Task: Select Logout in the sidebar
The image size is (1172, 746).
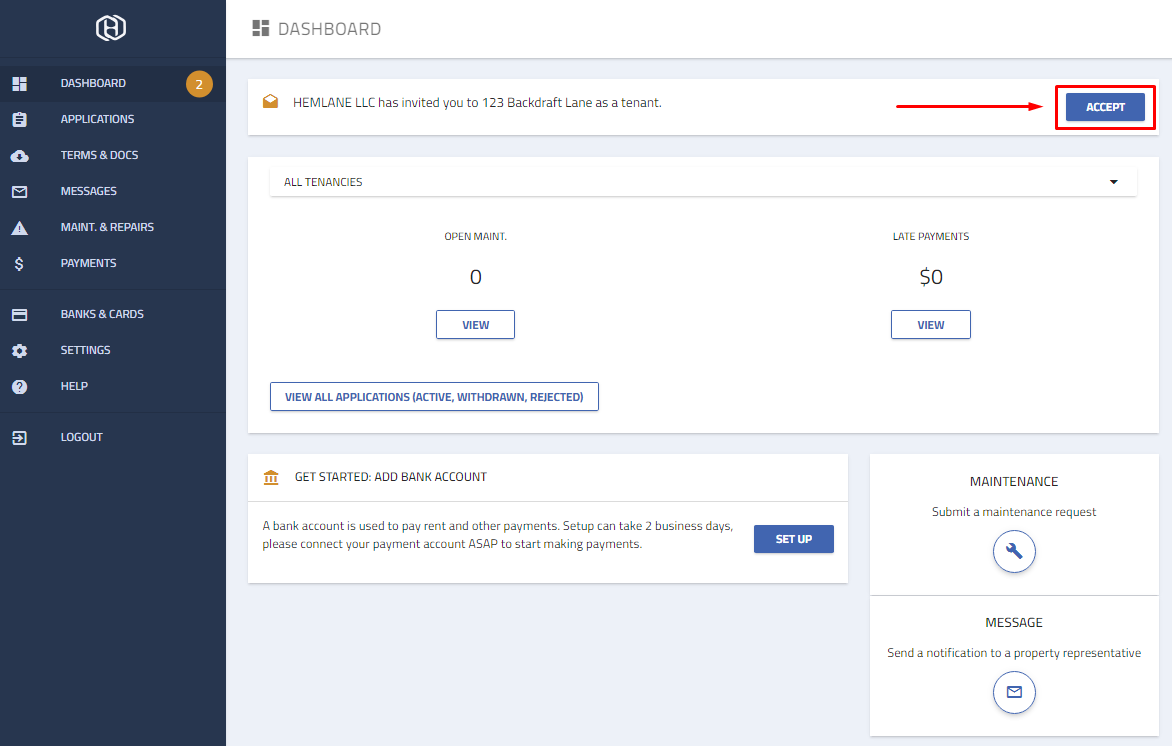Action: (x=81, y=437)
